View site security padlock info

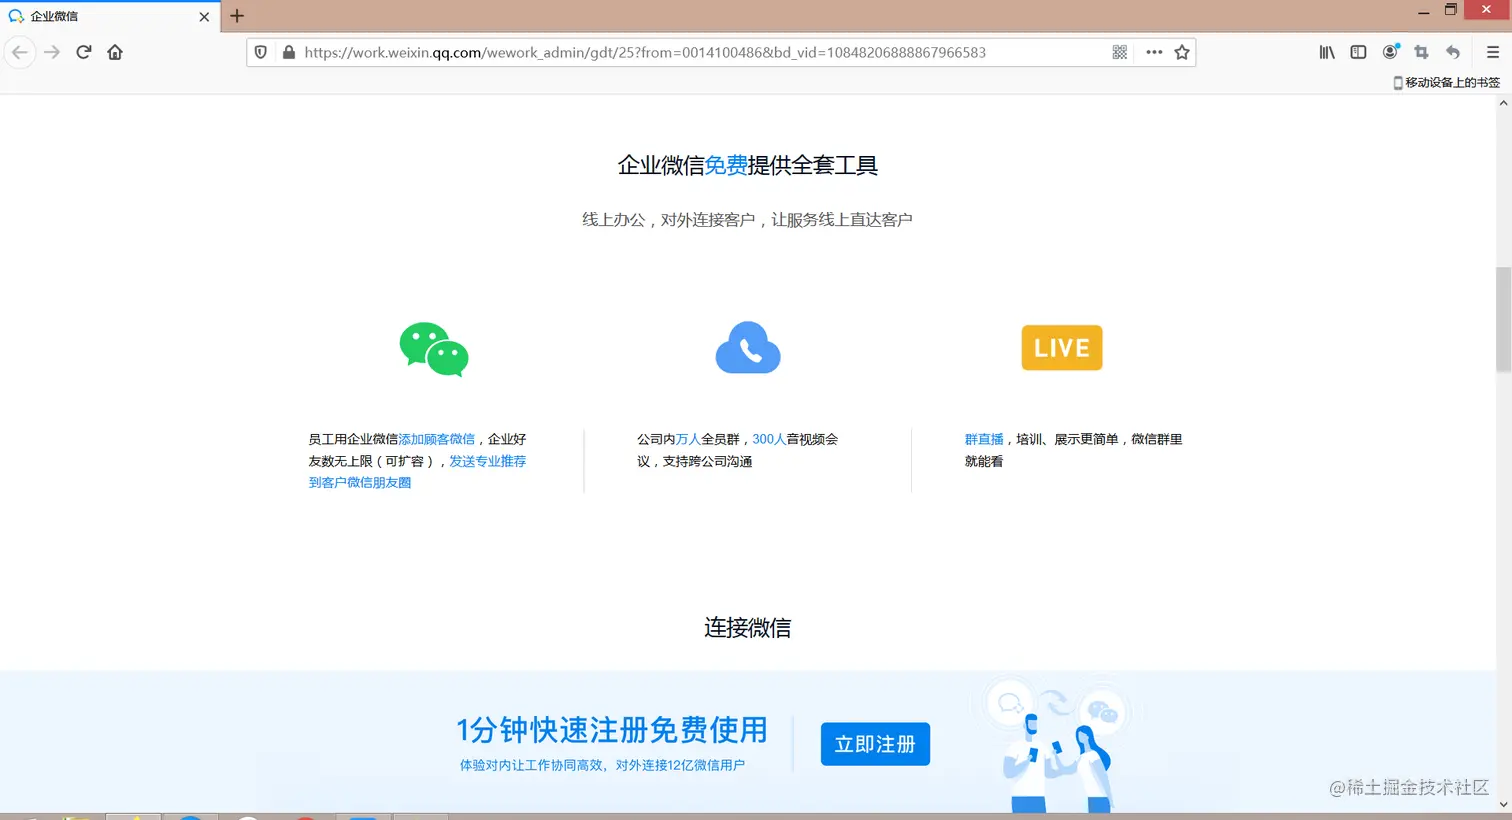pyautogui.click(x=289, y=52)
